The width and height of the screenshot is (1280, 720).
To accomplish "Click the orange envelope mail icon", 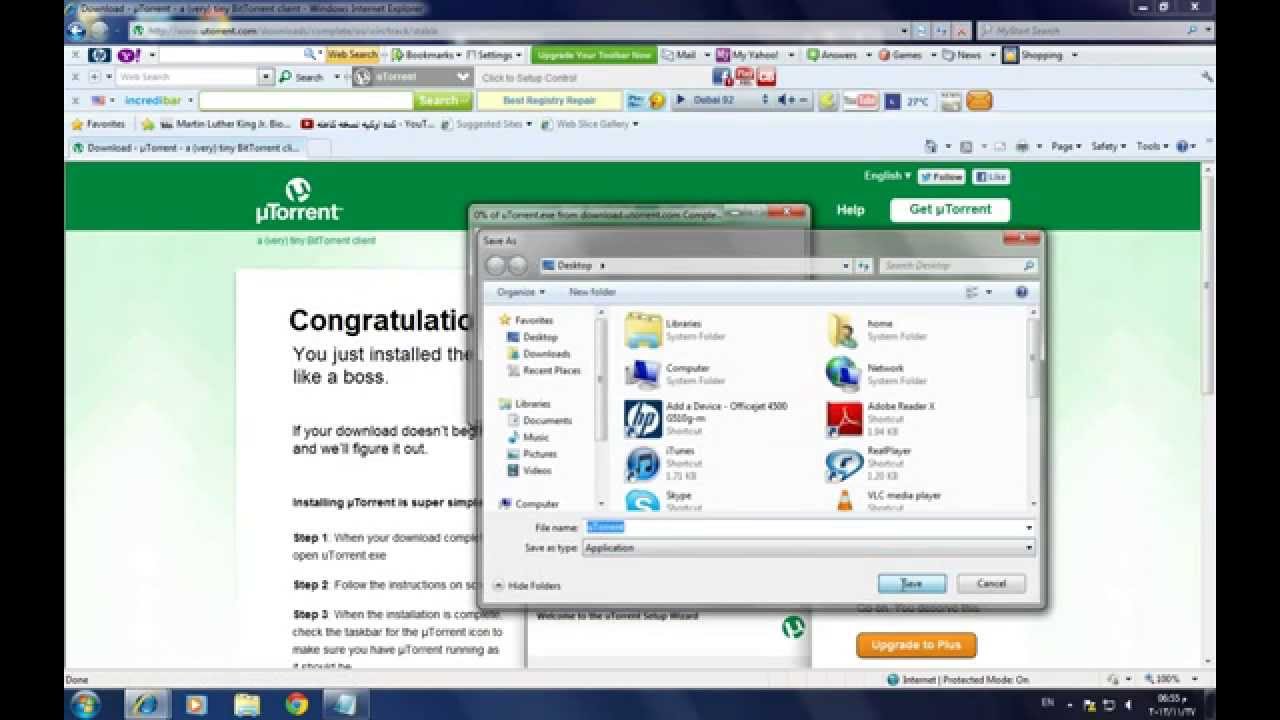I will tap(979, 101).
